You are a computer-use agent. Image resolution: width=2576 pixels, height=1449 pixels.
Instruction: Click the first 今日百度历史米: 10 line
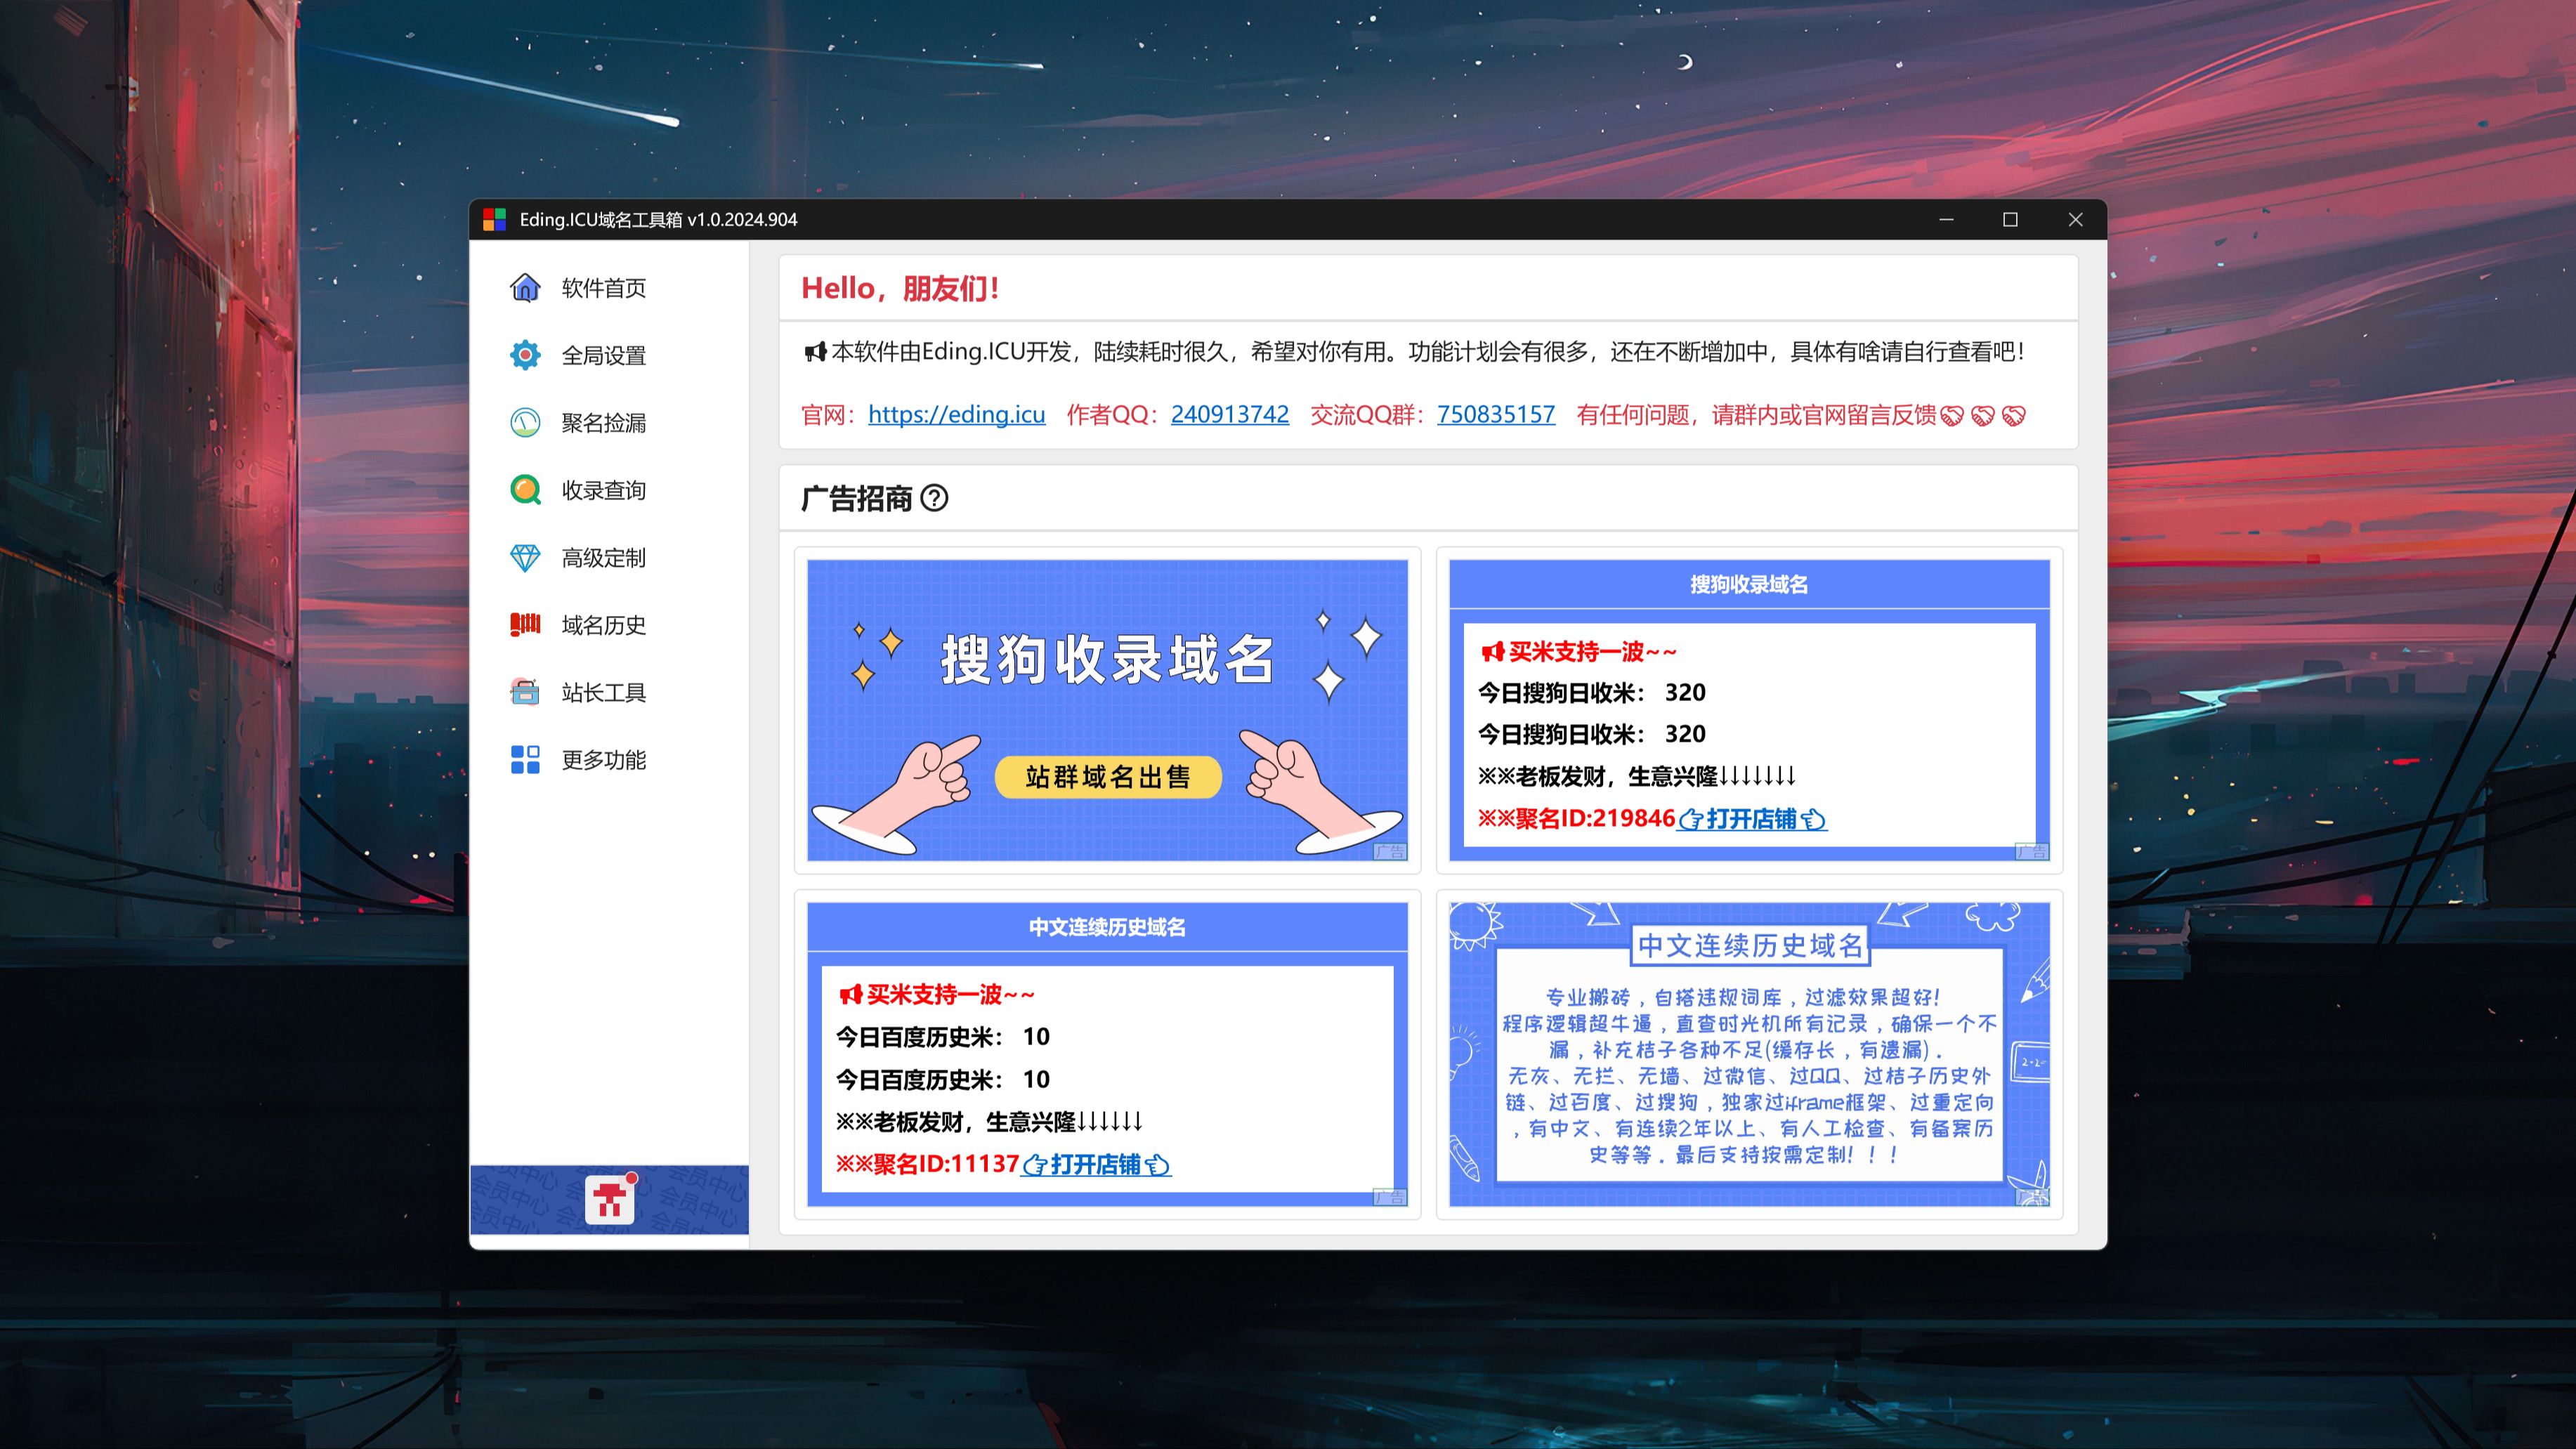943,1037
